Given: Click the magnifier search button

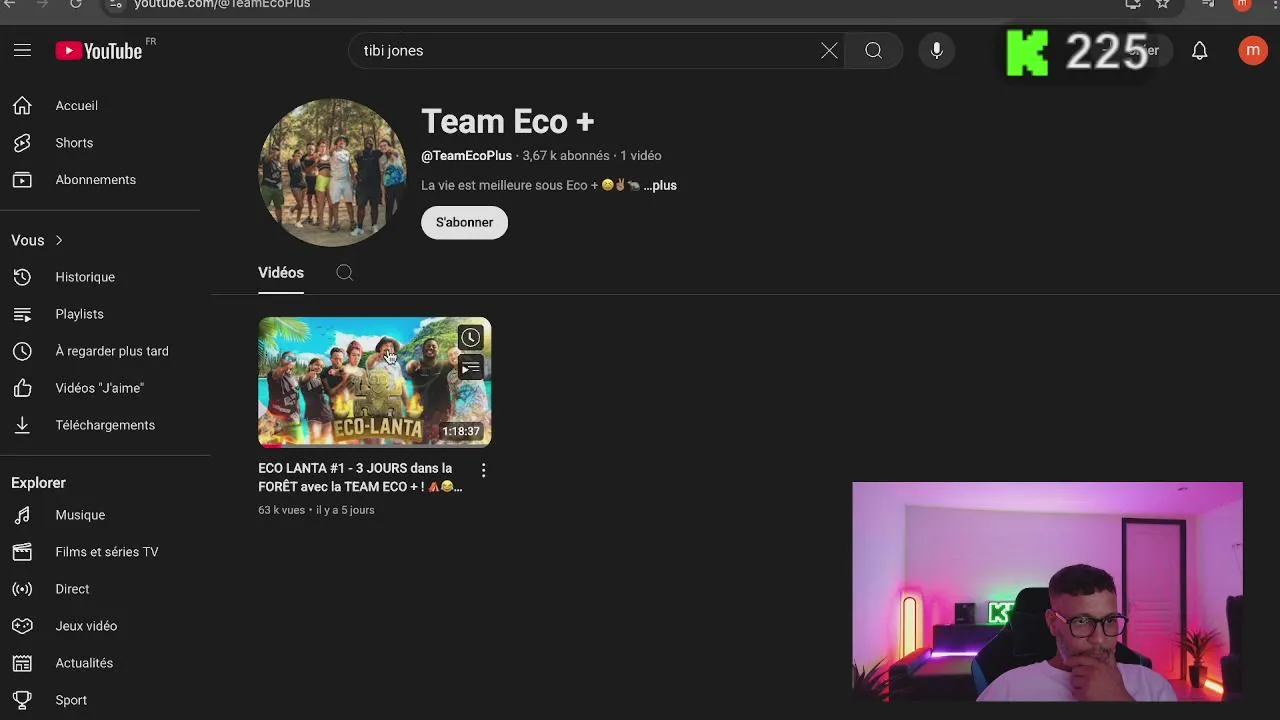Looking at the screenshot, I should [x=873, y=50].
